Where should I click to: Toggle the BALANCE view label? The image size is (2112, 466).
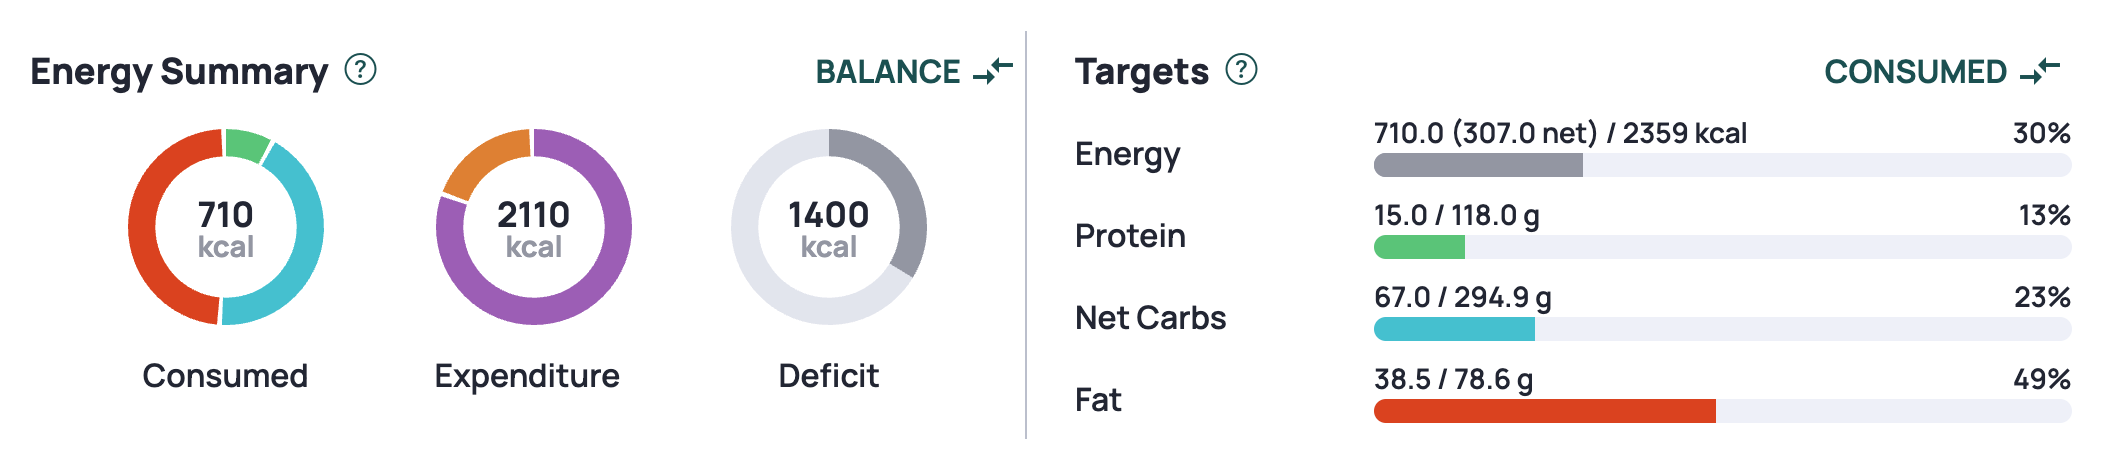pos(888,72)
